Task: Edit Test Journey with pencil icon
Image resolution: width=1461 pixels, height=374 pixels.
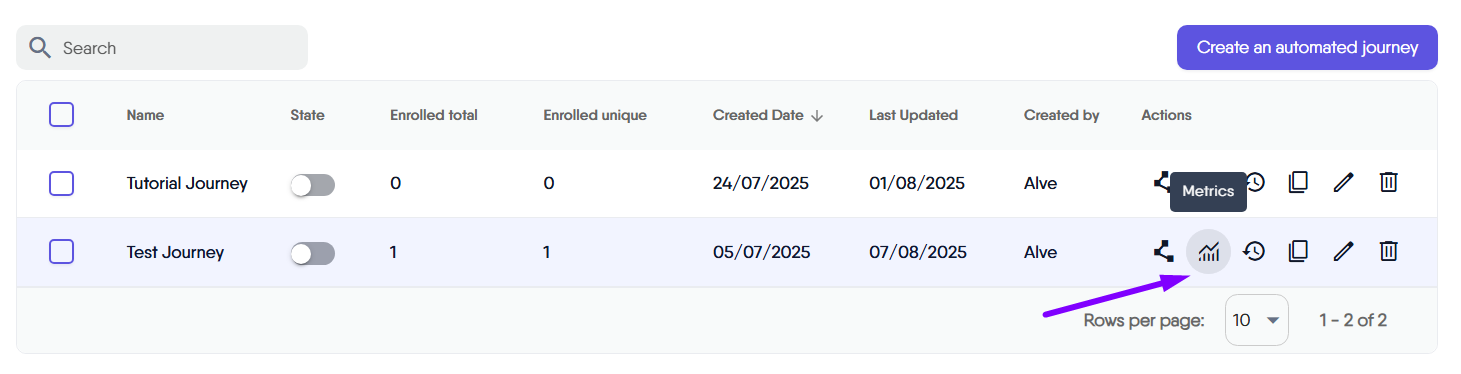Action: coord(1343,252)
